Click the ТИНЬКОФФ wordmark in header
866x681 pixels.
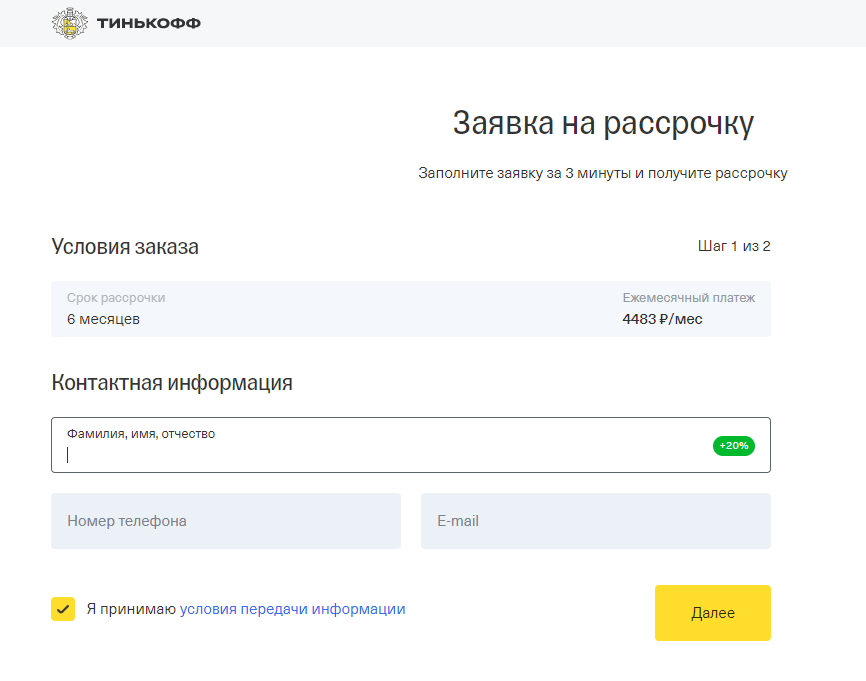(149, 23)
